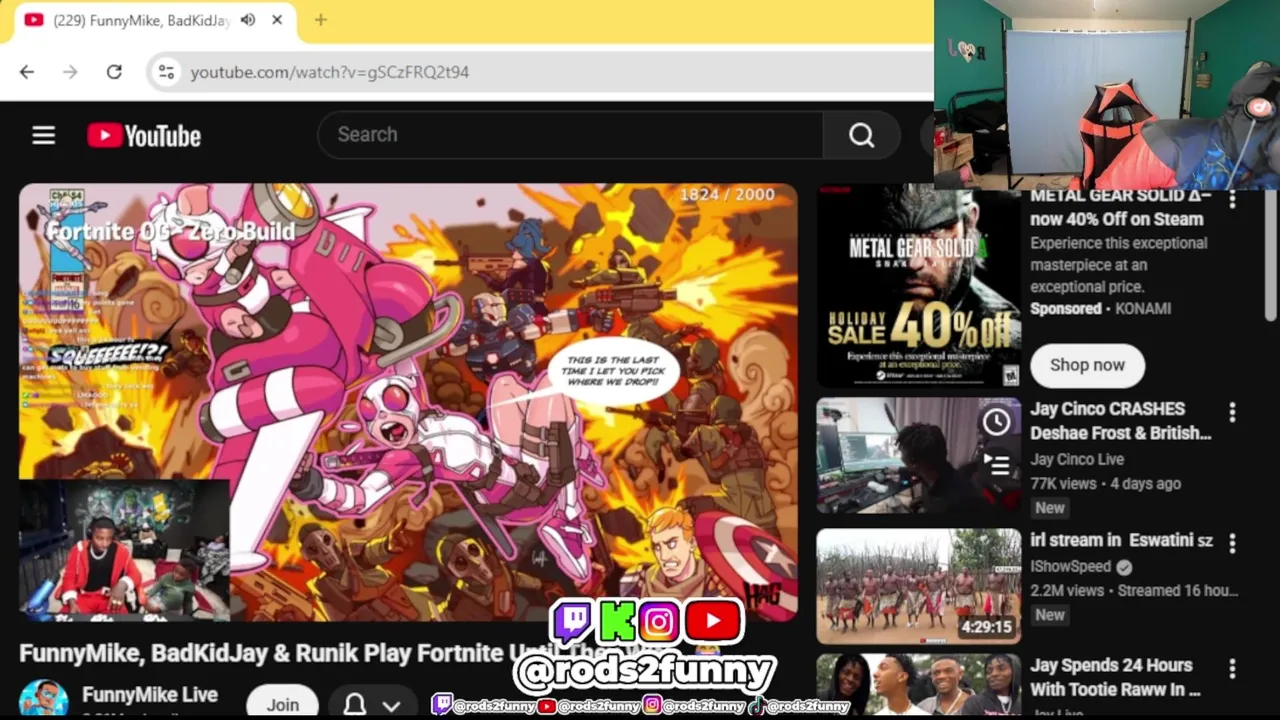Open irl stream in Eswatini thumbnail

pos(918,586)
